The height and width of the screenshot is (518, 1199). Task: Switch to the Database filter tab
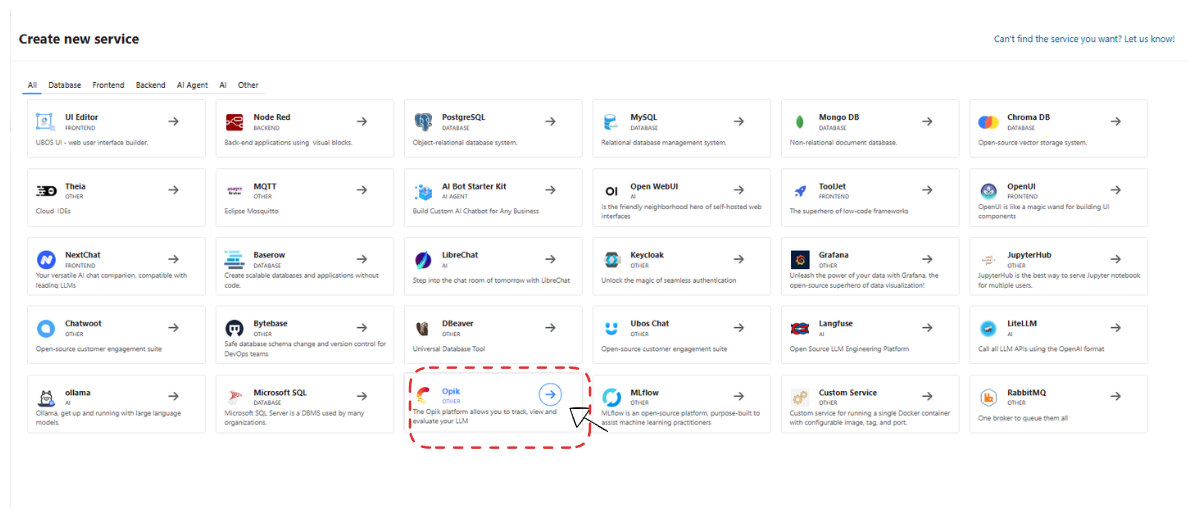click(x=65, y=85)
